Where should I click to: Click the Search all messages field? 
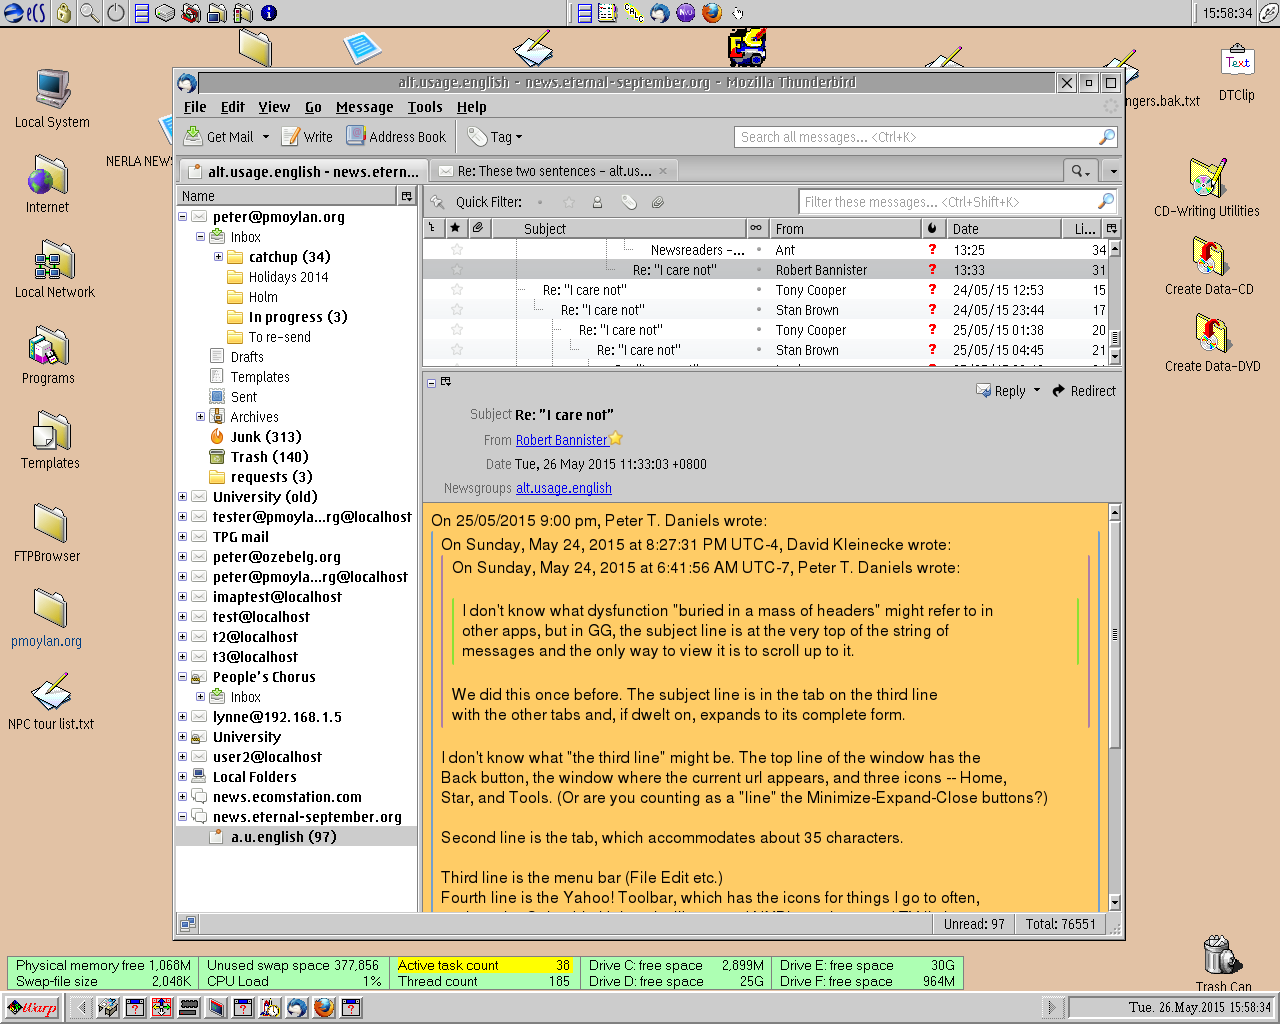[x=915, y=137]
